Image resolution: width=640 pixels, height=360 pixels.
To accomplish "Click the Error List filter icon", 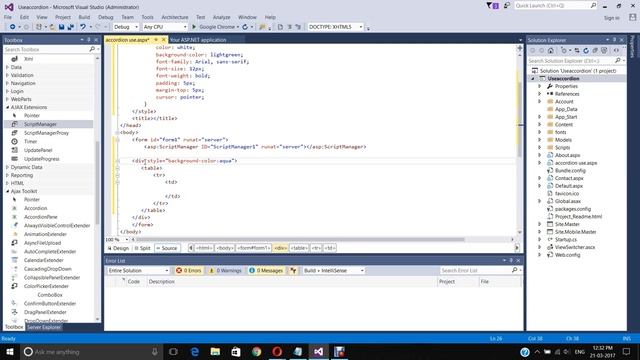I will (x=293, y=271).
